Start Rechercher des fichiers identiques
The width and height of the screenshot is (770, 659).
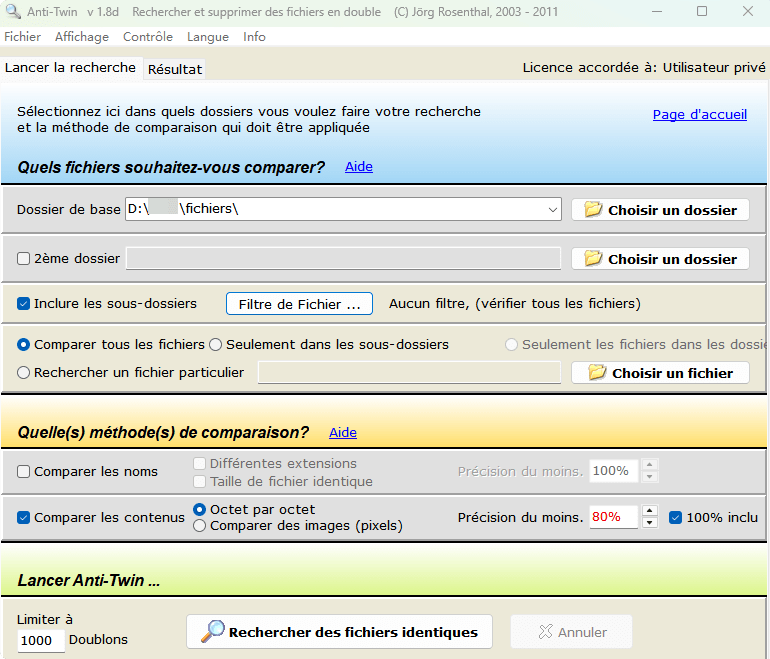339,632
